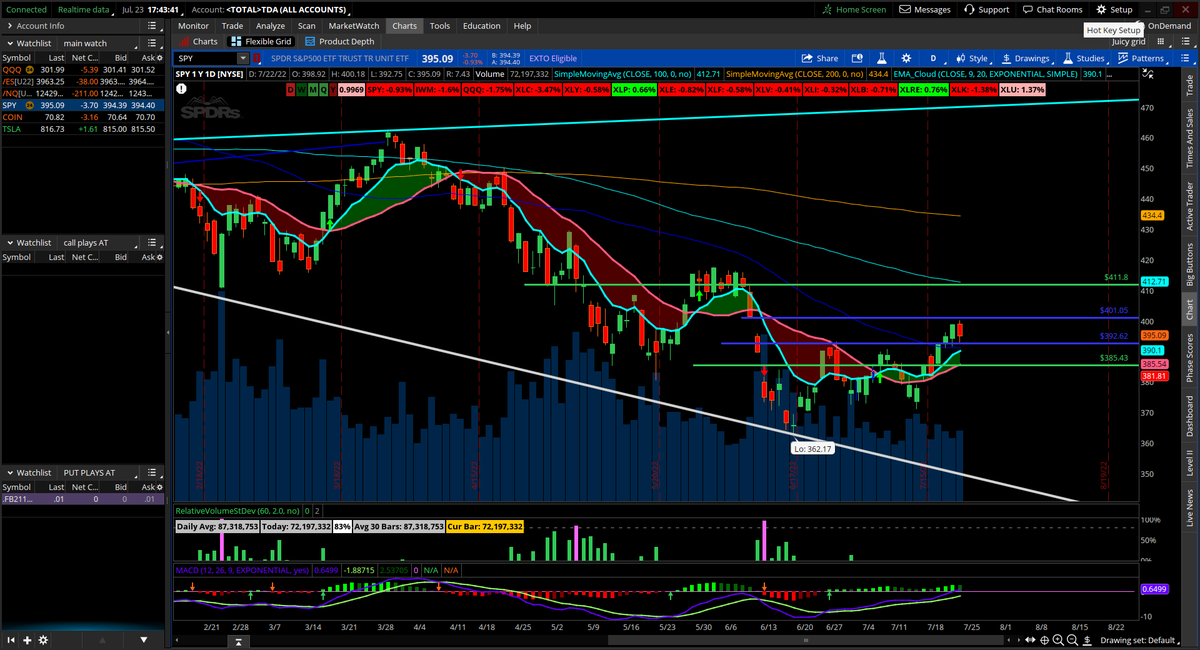The height and width of the screenshot is (650, 1200).
Task: Switch to the Monitor tab
Action: [193, 25]
